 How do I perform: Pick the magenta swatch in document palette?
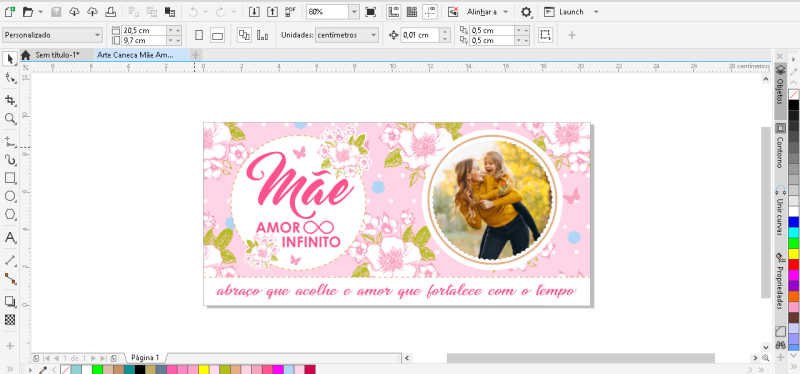[278, 369]
